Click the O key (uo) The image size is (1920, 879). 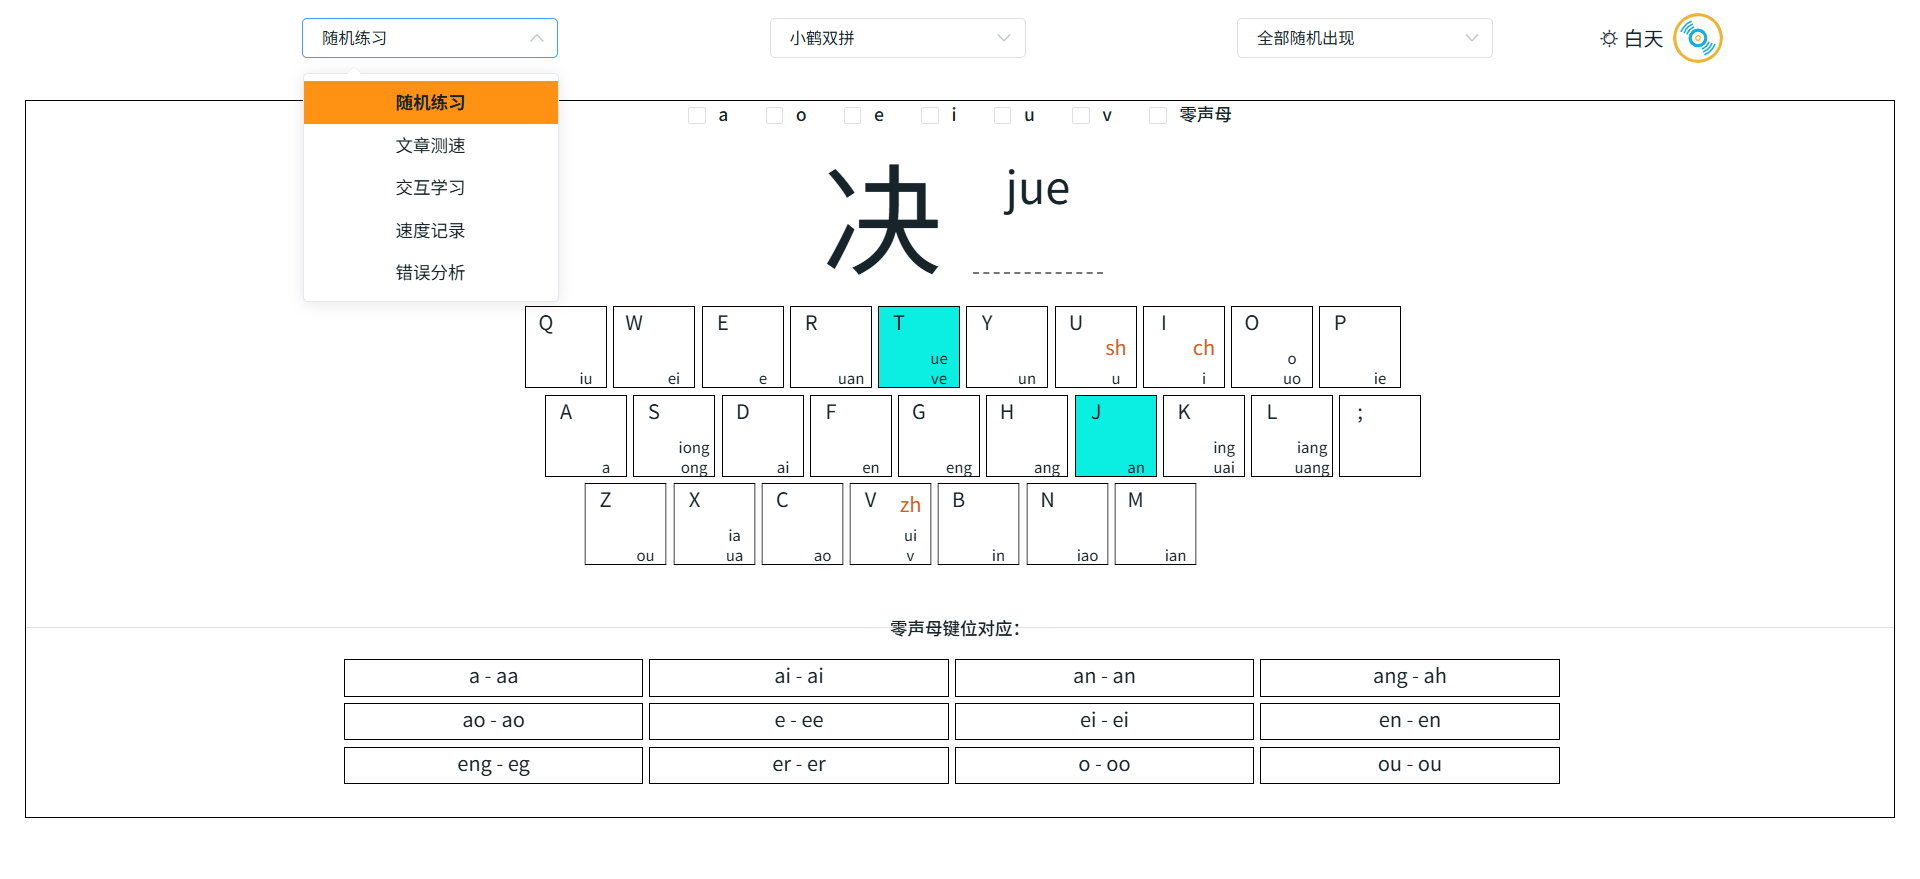pos(1272,347)
